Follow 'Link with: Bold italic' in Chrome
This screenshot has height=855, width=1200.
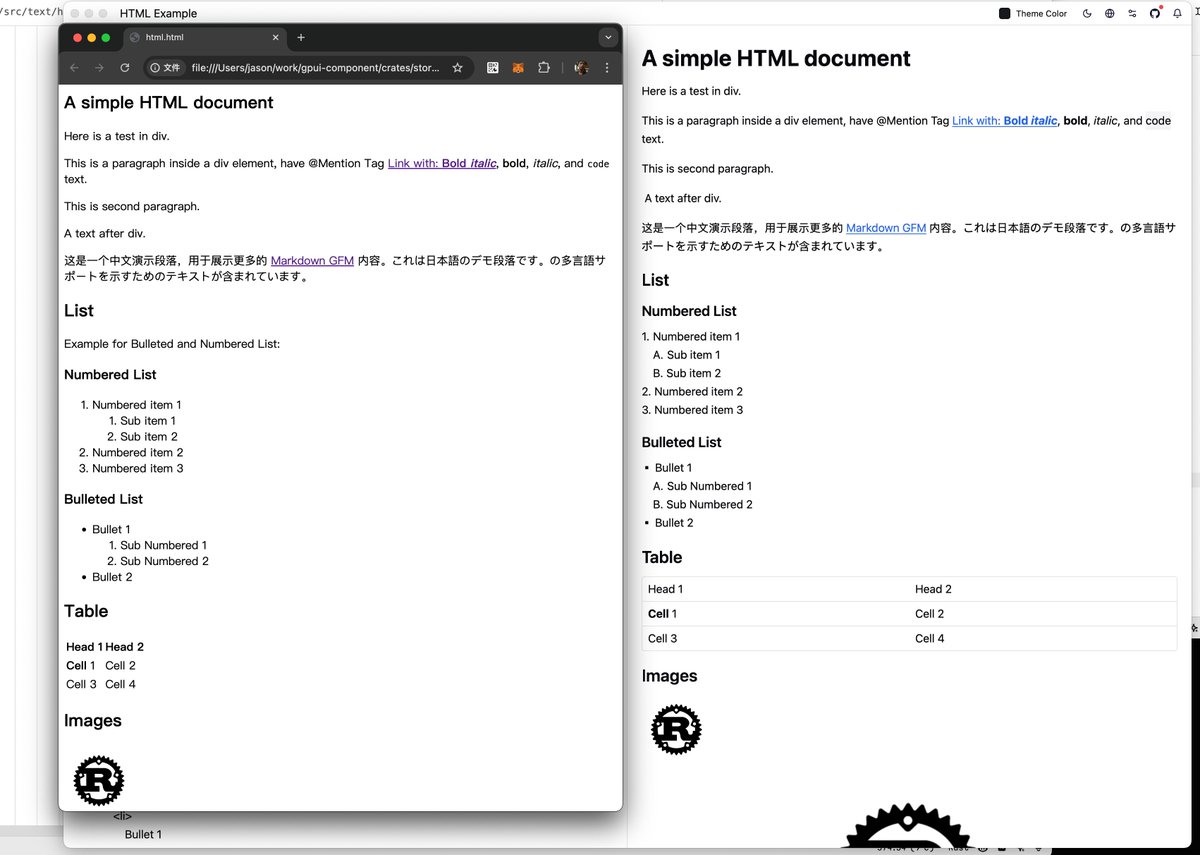pos(442,164)
